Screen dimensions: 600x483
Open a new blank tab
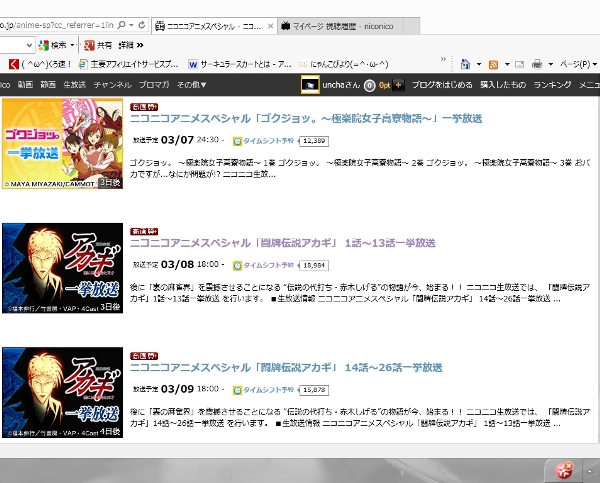tap(411, 26)
